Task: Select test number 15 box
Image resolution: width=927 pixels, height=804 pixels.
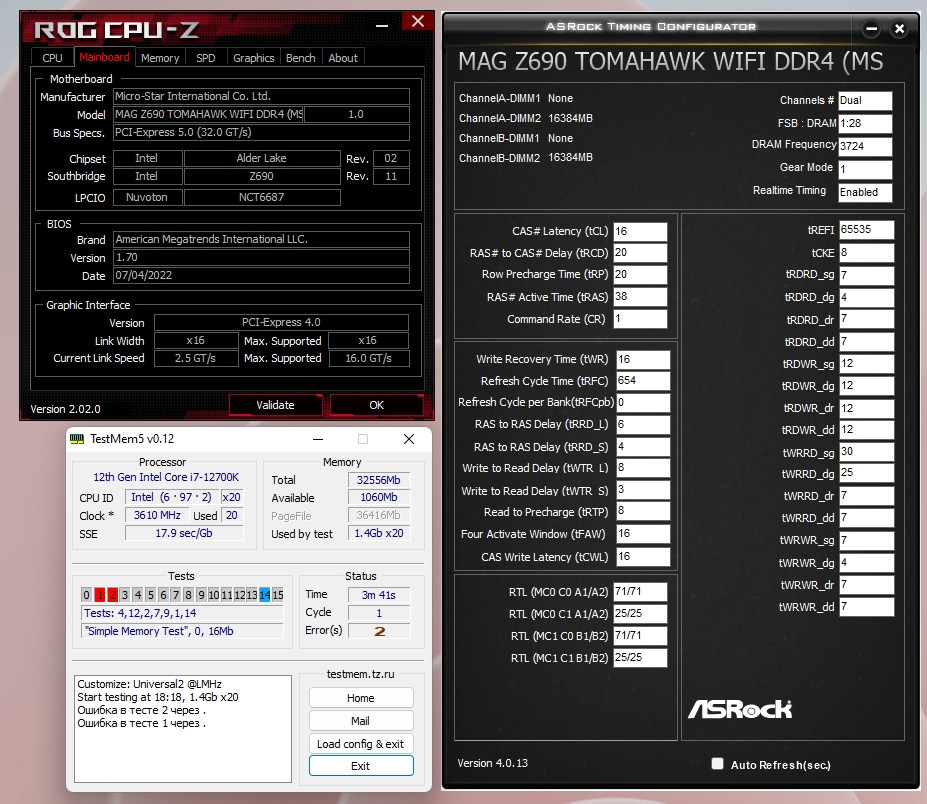Action: point(278,595)
